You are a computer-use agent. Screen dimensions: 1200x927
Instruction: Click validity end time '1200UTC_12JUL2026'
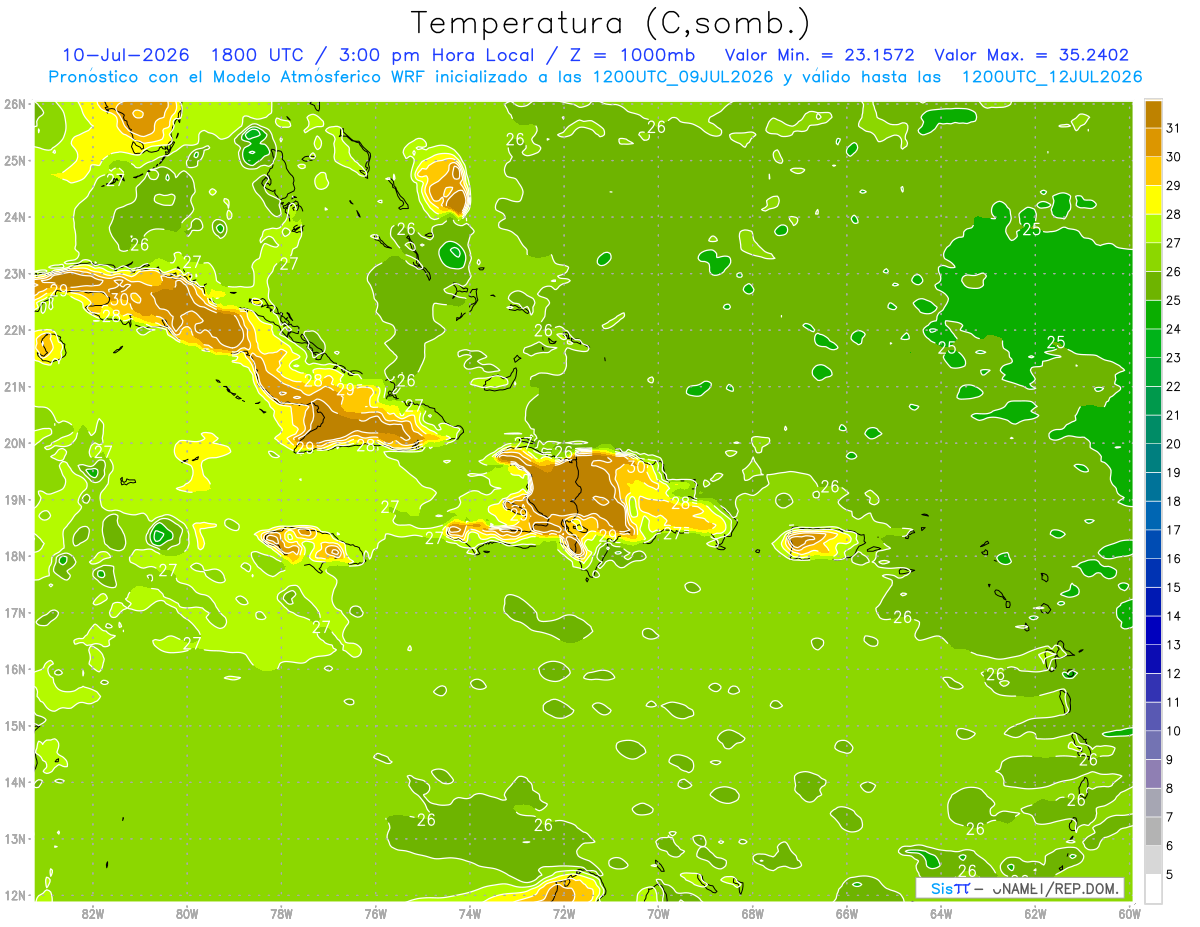click(x=1052, y=76)
